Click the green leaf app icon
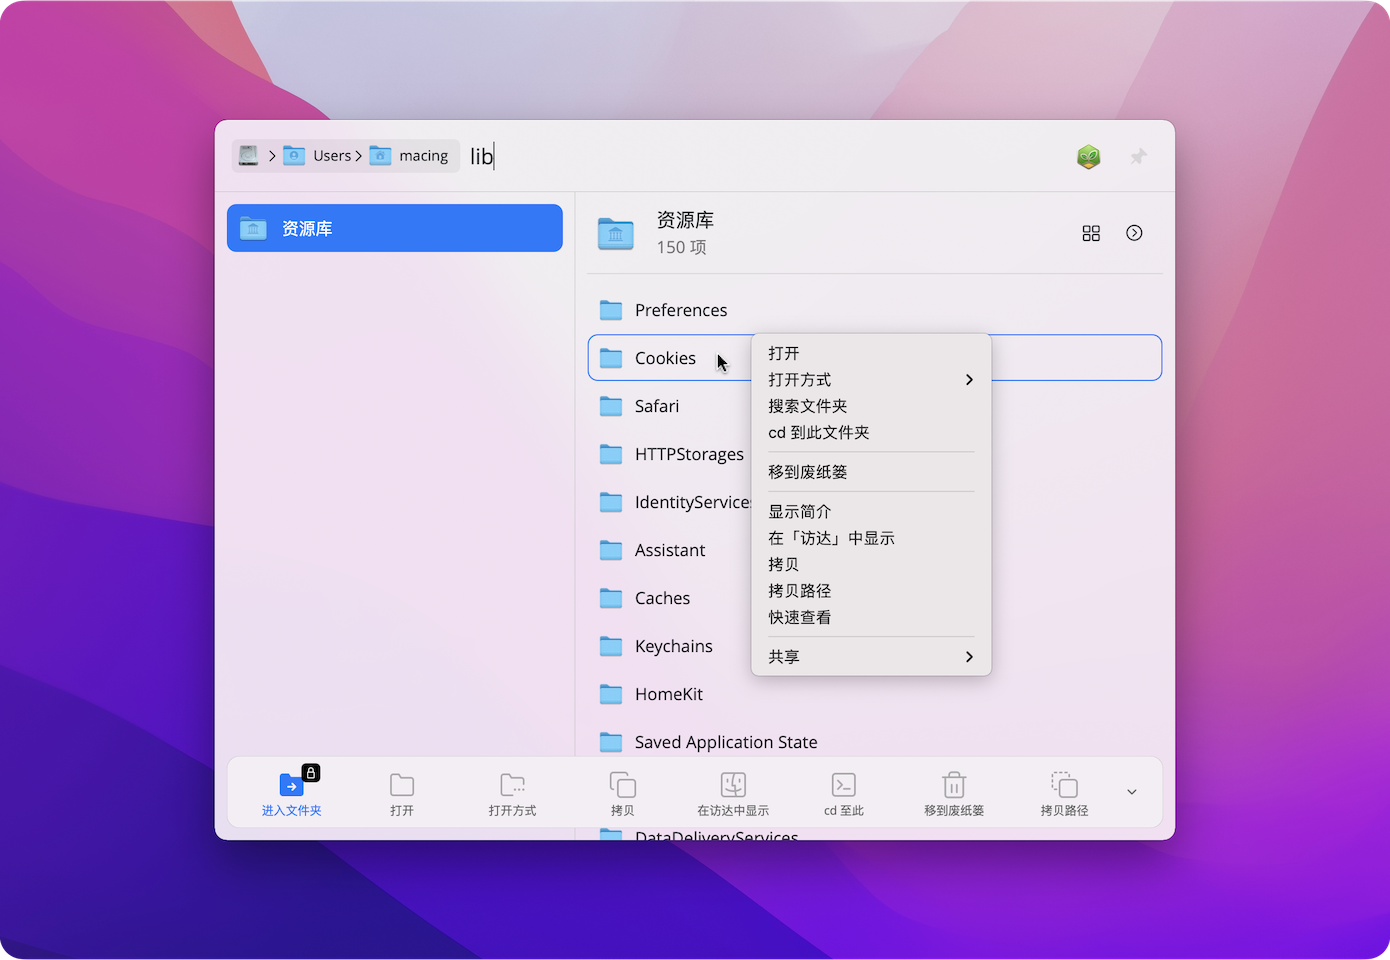Screen dimensions: 1390x960 1088,157
